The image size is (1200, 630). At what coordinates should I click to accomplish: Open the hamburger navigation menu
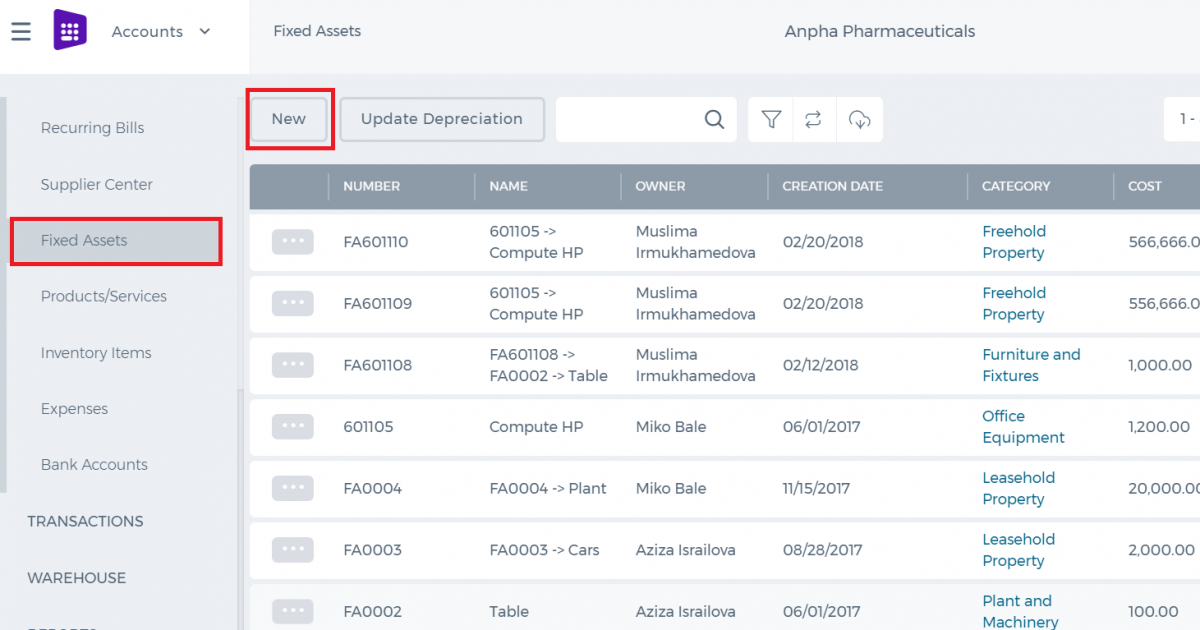[x=21, y=32]
